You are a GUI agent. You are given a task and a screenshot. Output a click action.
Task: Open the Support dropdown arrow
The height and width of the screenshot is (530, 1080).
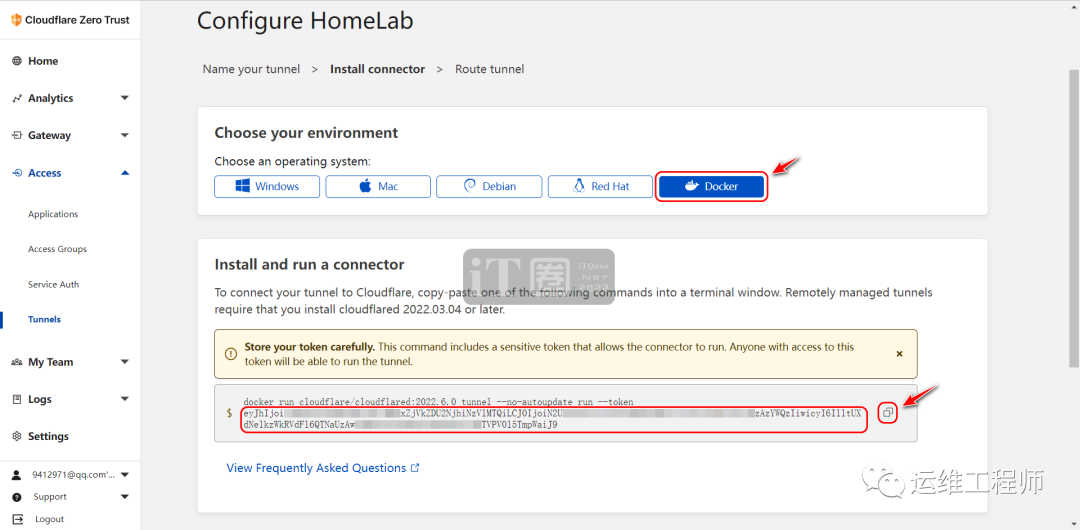pos(125,497)
